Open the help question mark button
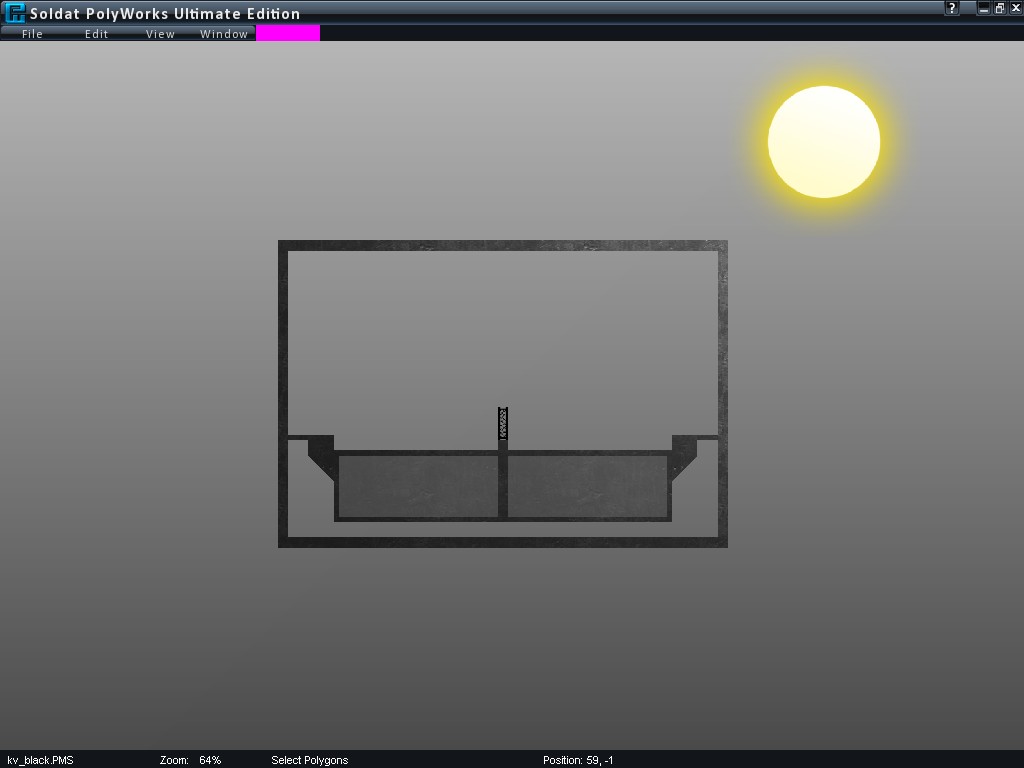1024x768 pixels. [952, 8]
